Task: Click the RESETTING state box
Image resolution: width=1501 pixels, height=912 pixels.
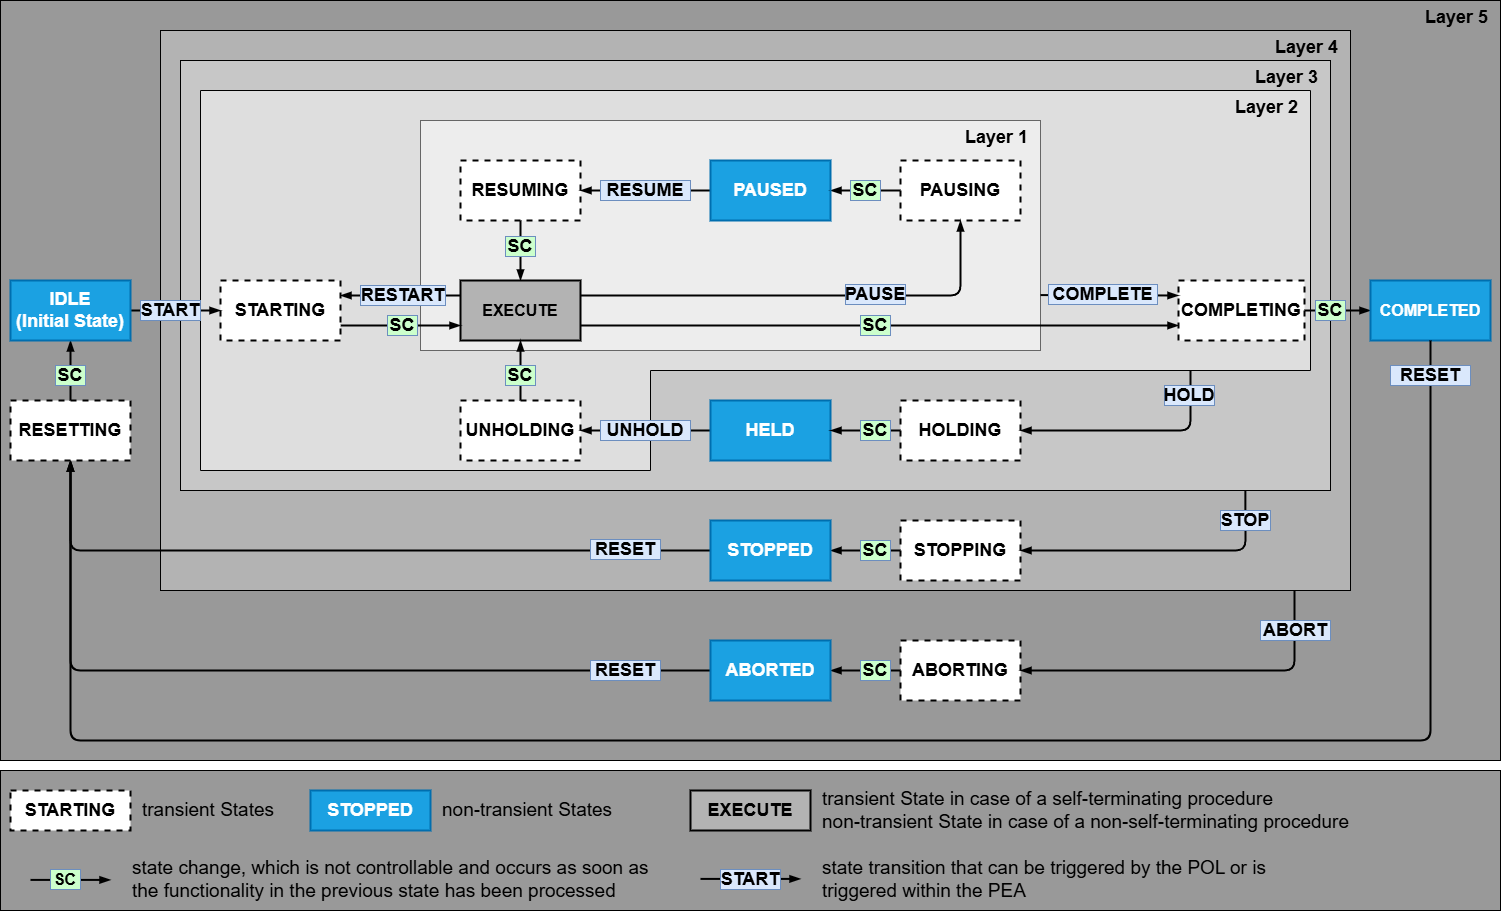Action: [x=70, y=430]
